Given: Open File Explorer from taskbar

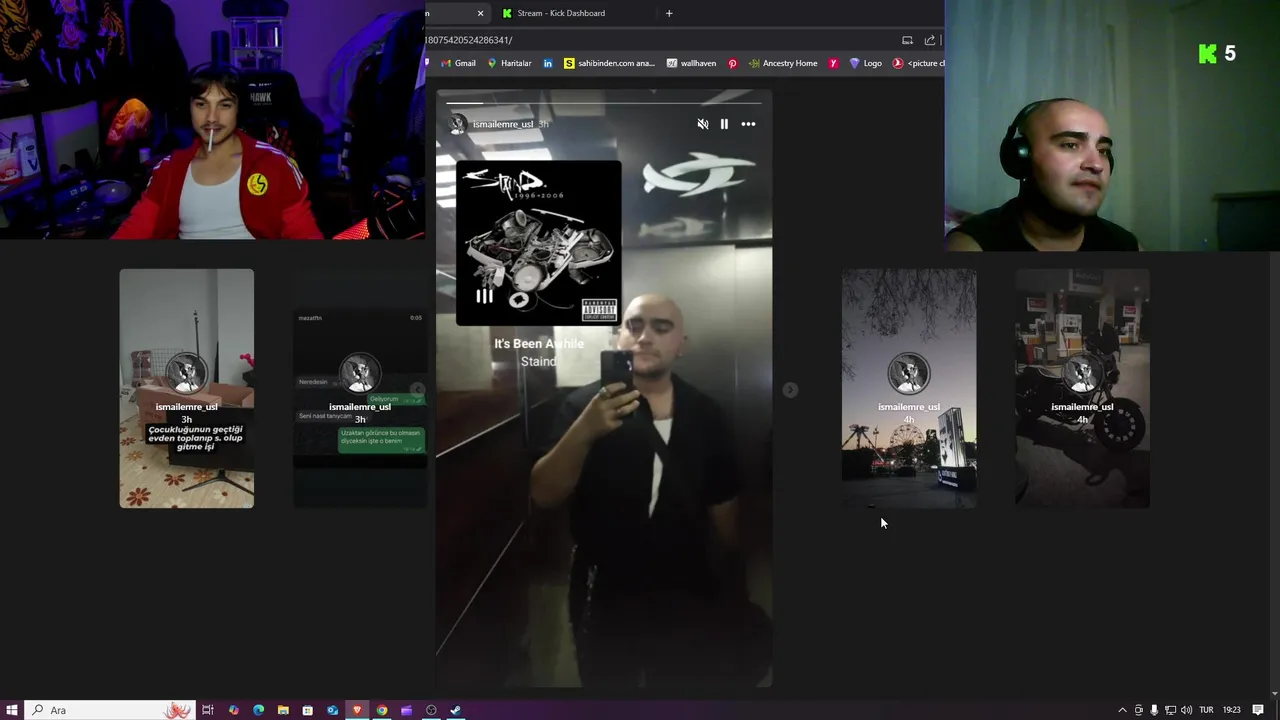Looking at the screenshot, I should coord(283,710).
